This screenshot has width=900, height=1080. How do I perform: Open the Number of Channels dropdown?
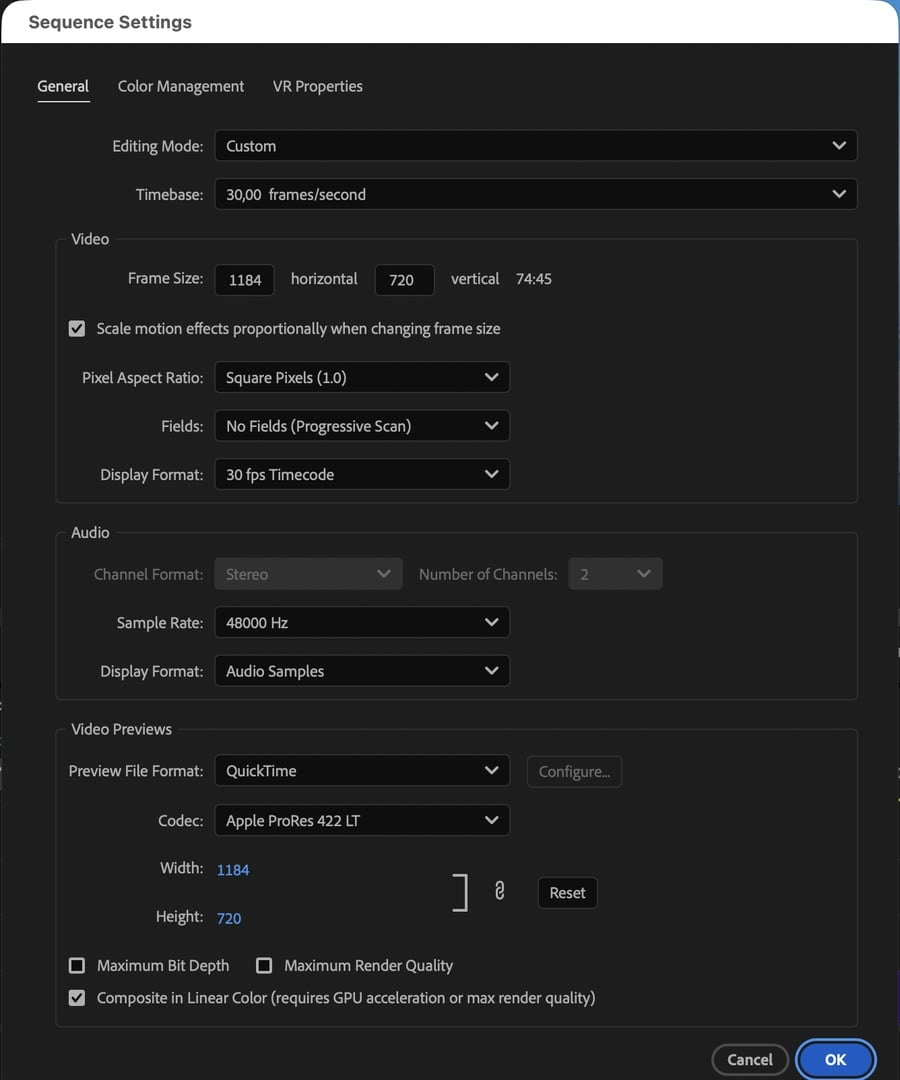pyautogui.click(x=616, y=574)
